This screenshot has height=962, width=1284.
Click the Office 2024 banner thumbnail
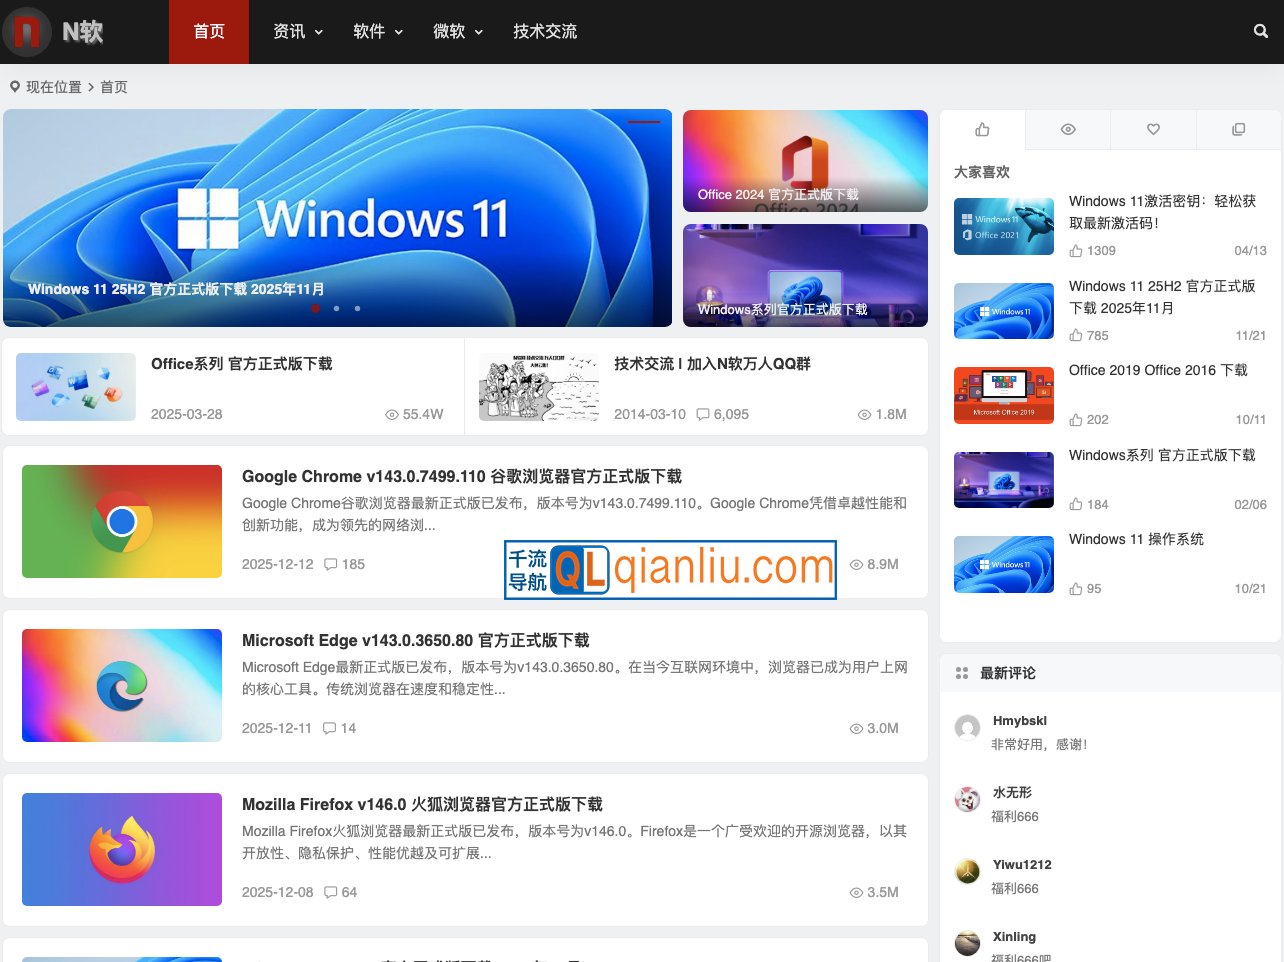click(x=805, y=160)
